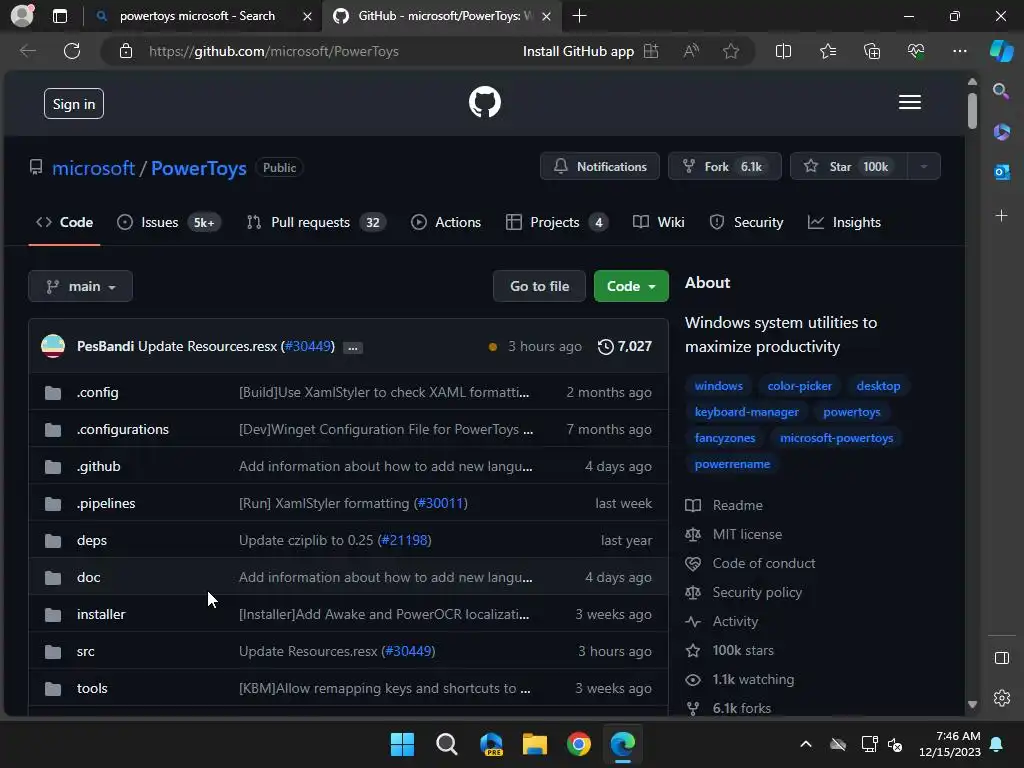This screenshot has height=768, width=1024.
Task: Click the page vertical scrollbar thumb
Action: (x=972, y=111)
